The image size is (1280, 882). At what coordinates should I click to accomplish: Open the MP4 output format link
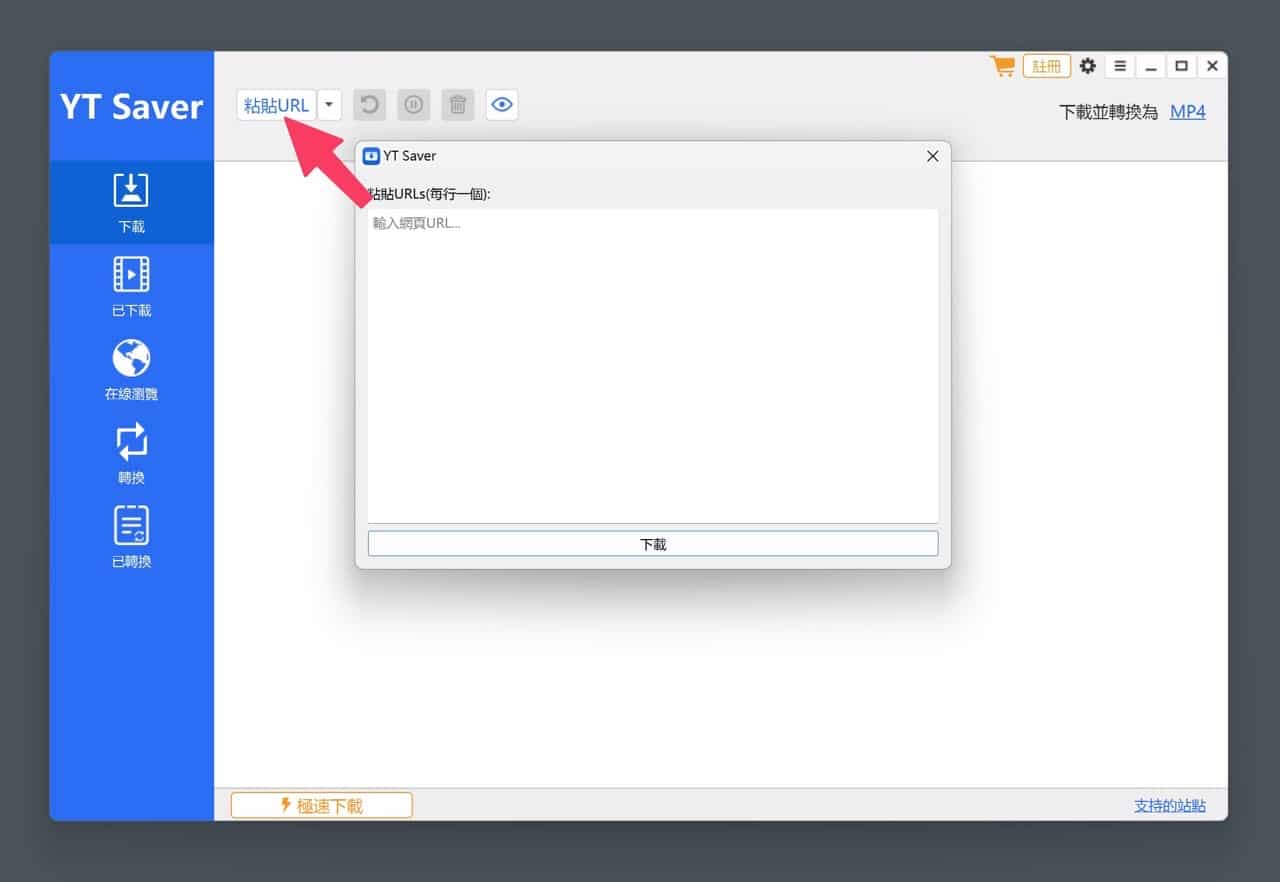pyautogui.click(x=1187, y=112)
